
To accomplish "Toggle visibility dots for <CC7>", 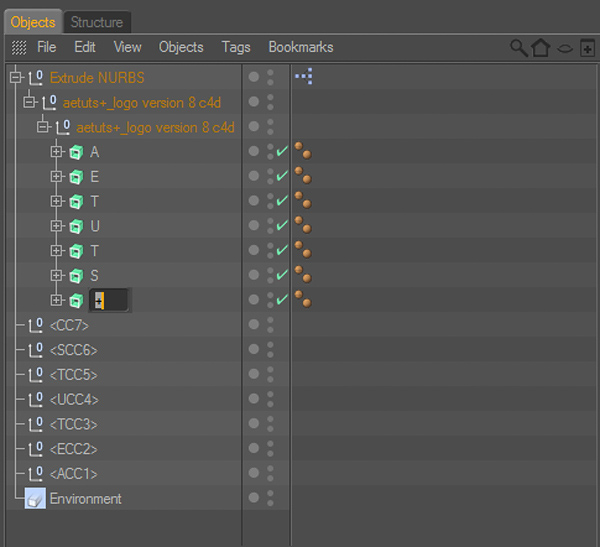I will pos(270,325).
